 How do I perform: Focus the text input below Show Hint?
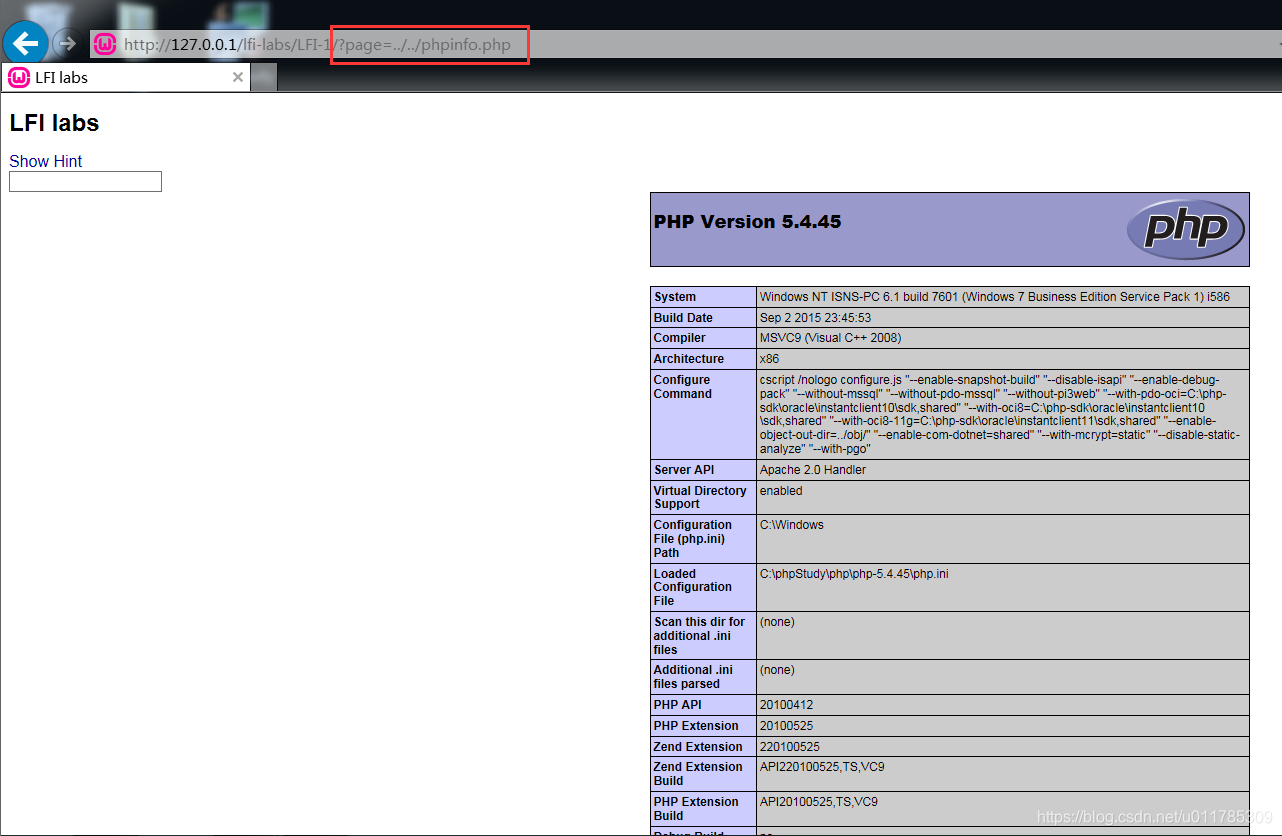point(85,181)
